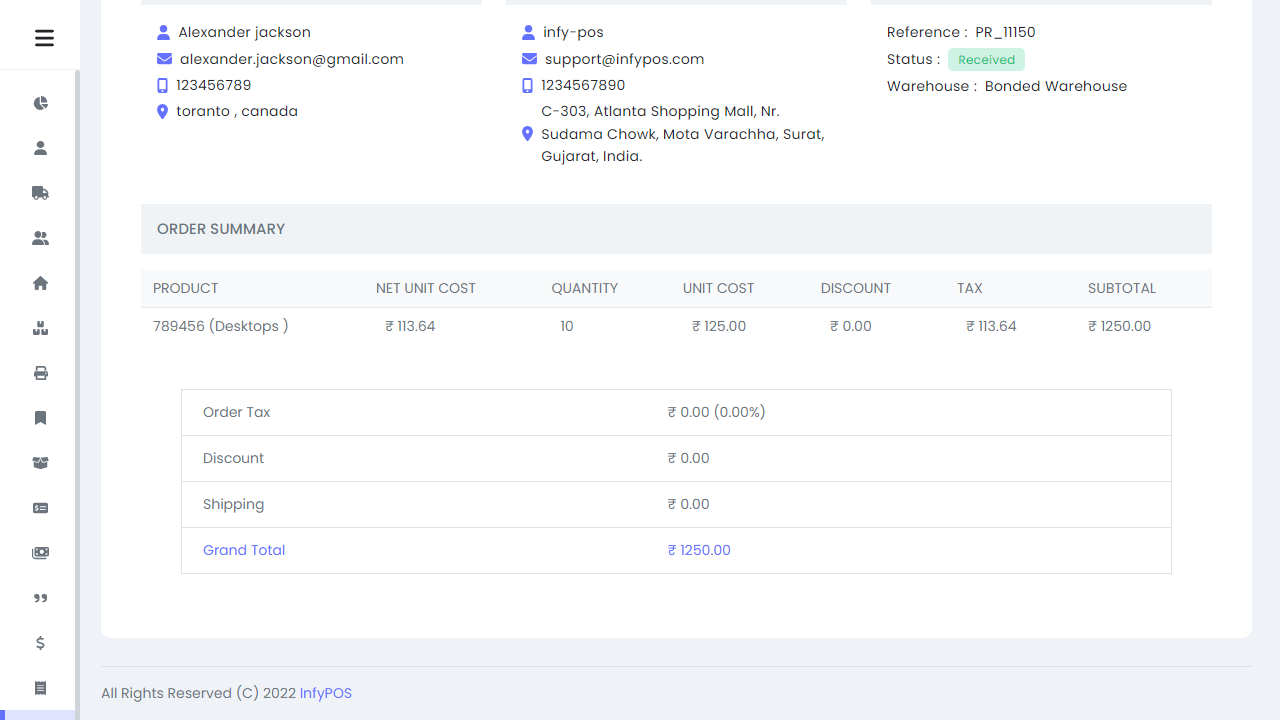Open the InfyPOS link in the footer

tap(325, 693)
